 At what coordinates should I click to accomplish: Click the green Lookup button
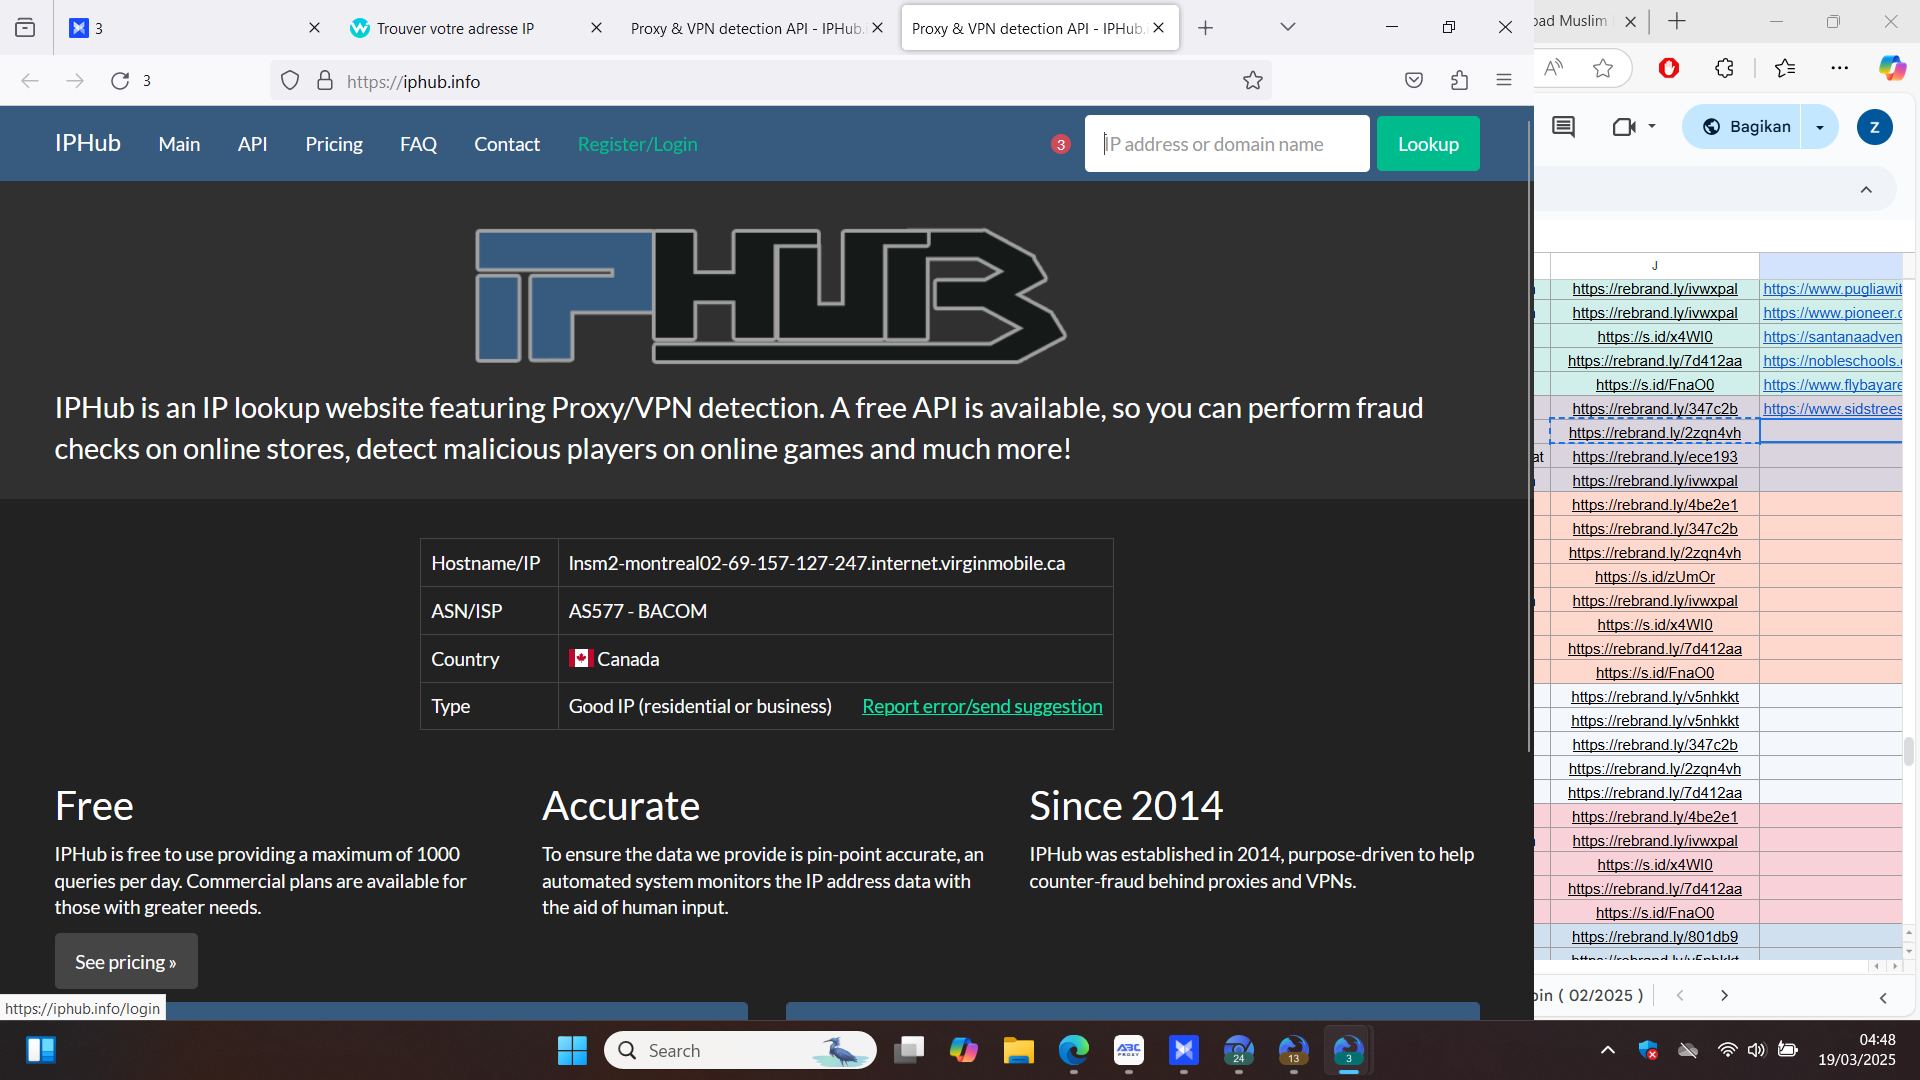click(x=1428, y=144)
